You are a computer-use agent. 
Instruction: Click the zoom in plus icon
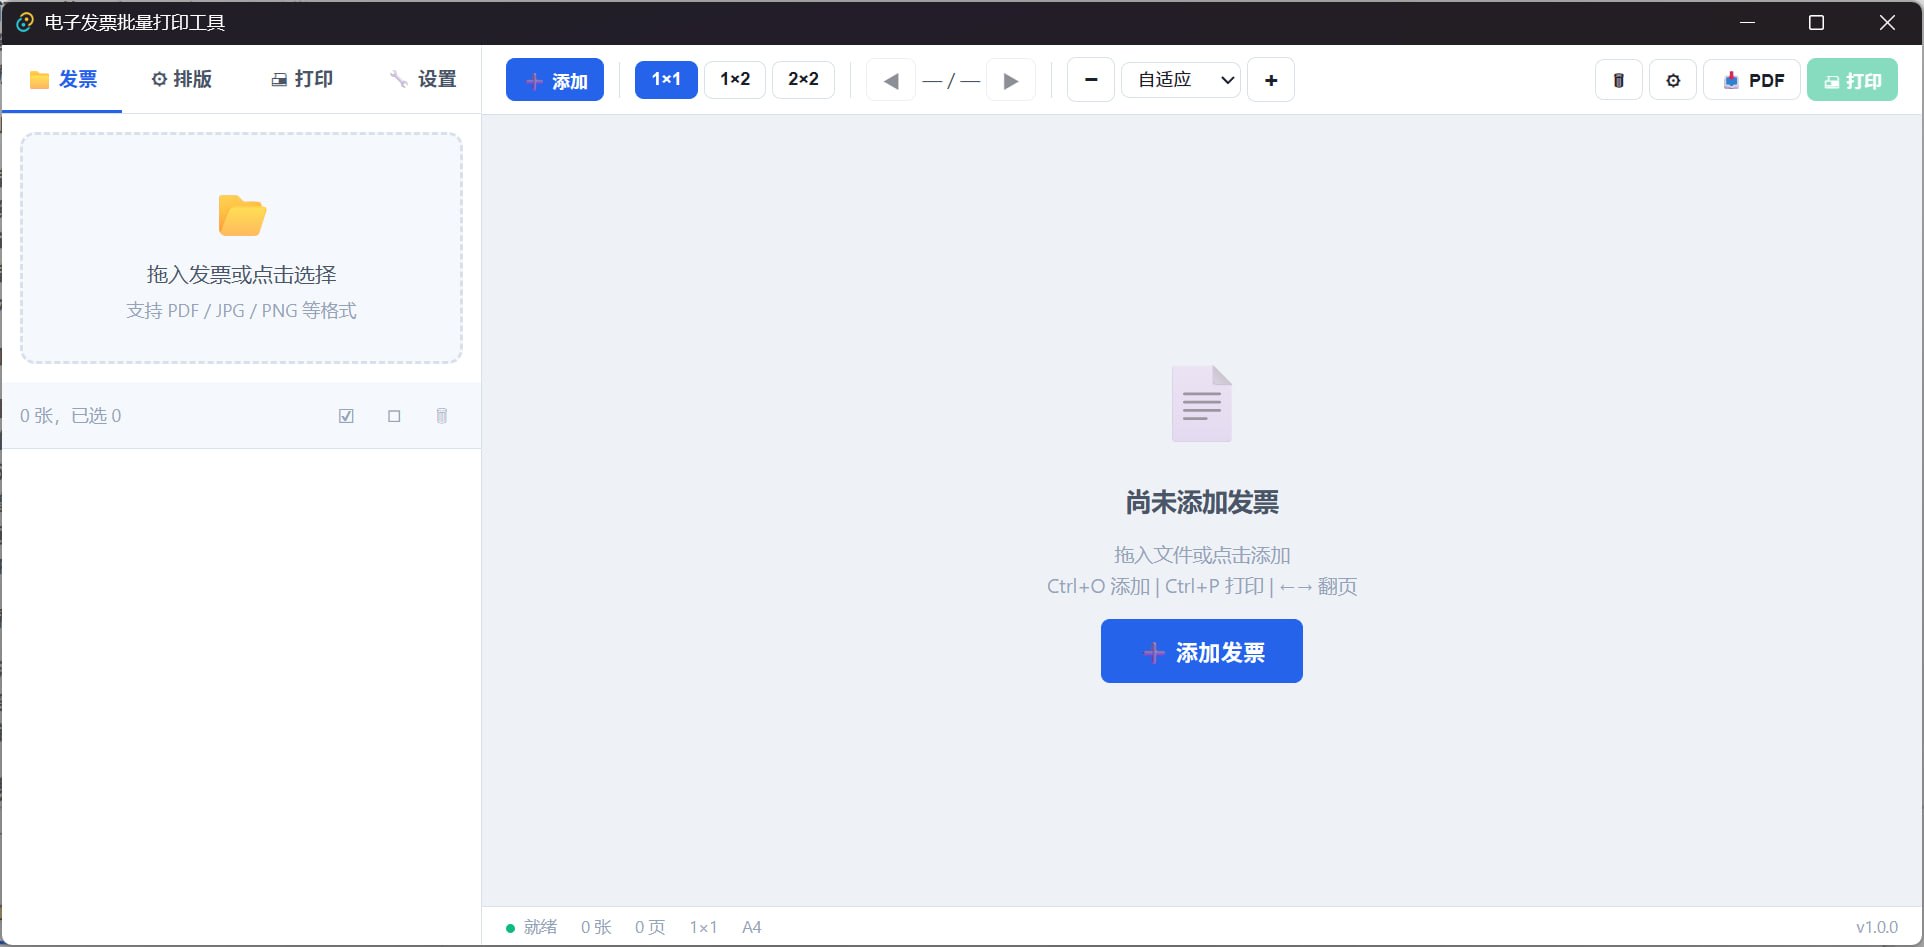pos(1270,80)
